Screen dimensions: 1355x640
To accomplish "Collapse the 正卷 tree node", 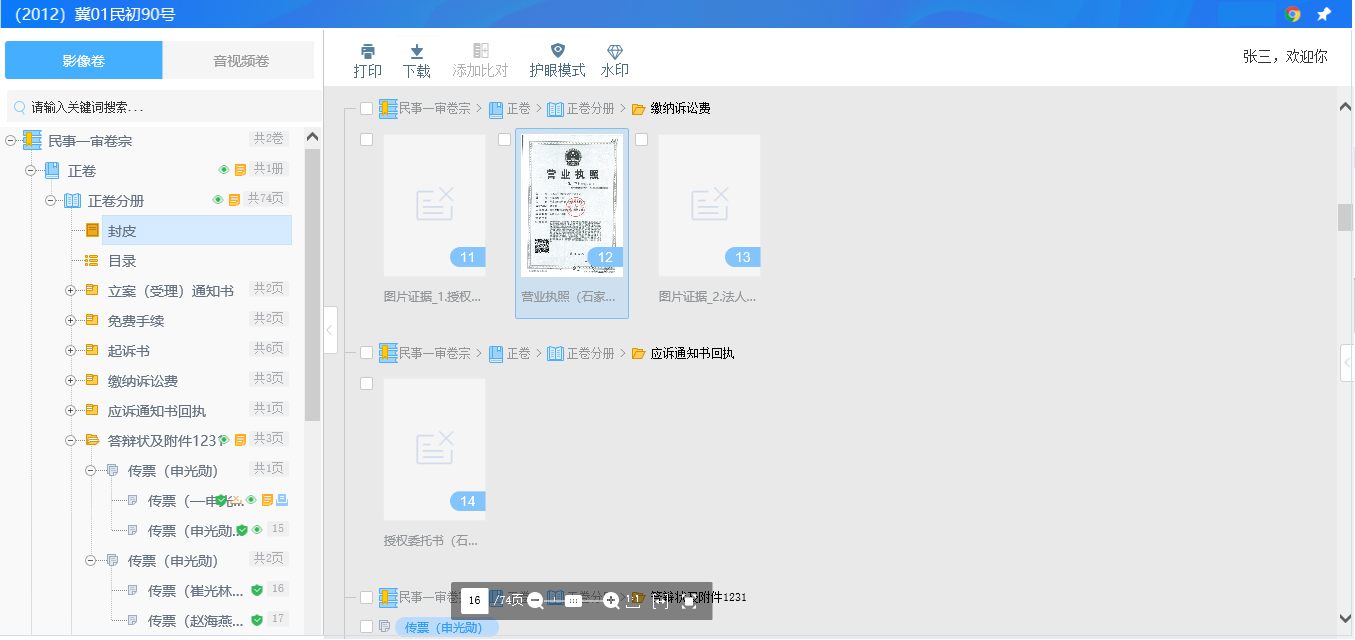I will point(31,171).
